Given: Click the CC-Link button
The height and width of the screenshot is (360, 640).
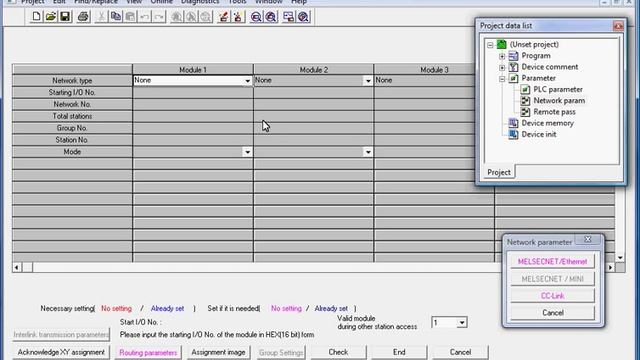Looking at the screenshot, I should pos(552,296).
